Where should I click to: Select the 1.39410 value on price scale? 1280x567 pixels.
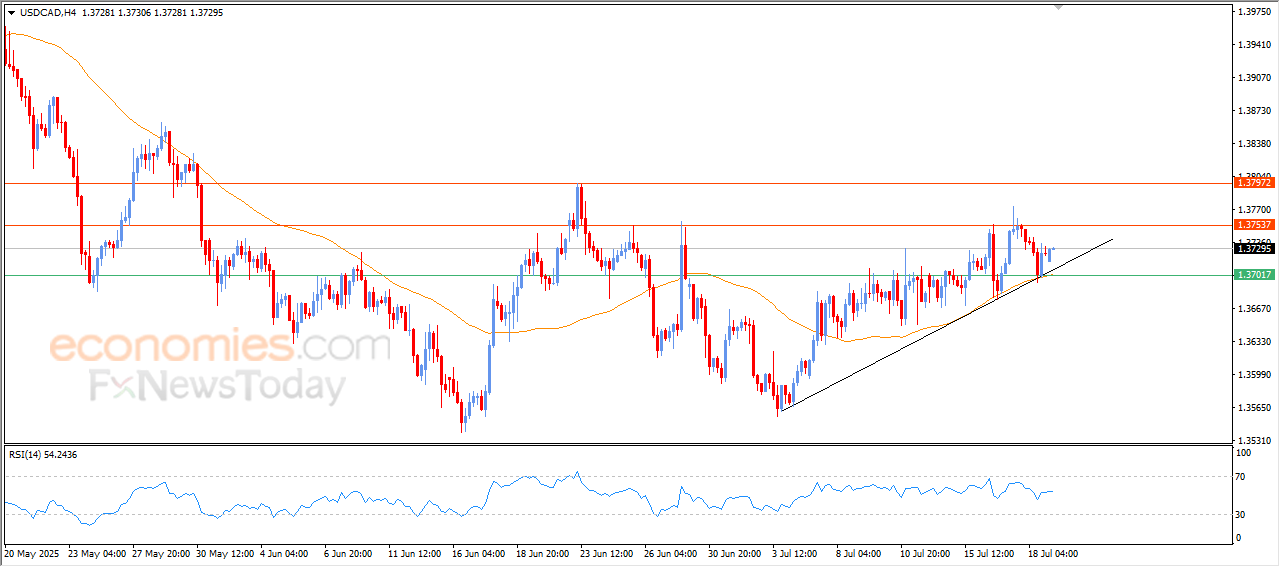(1254, 45)
